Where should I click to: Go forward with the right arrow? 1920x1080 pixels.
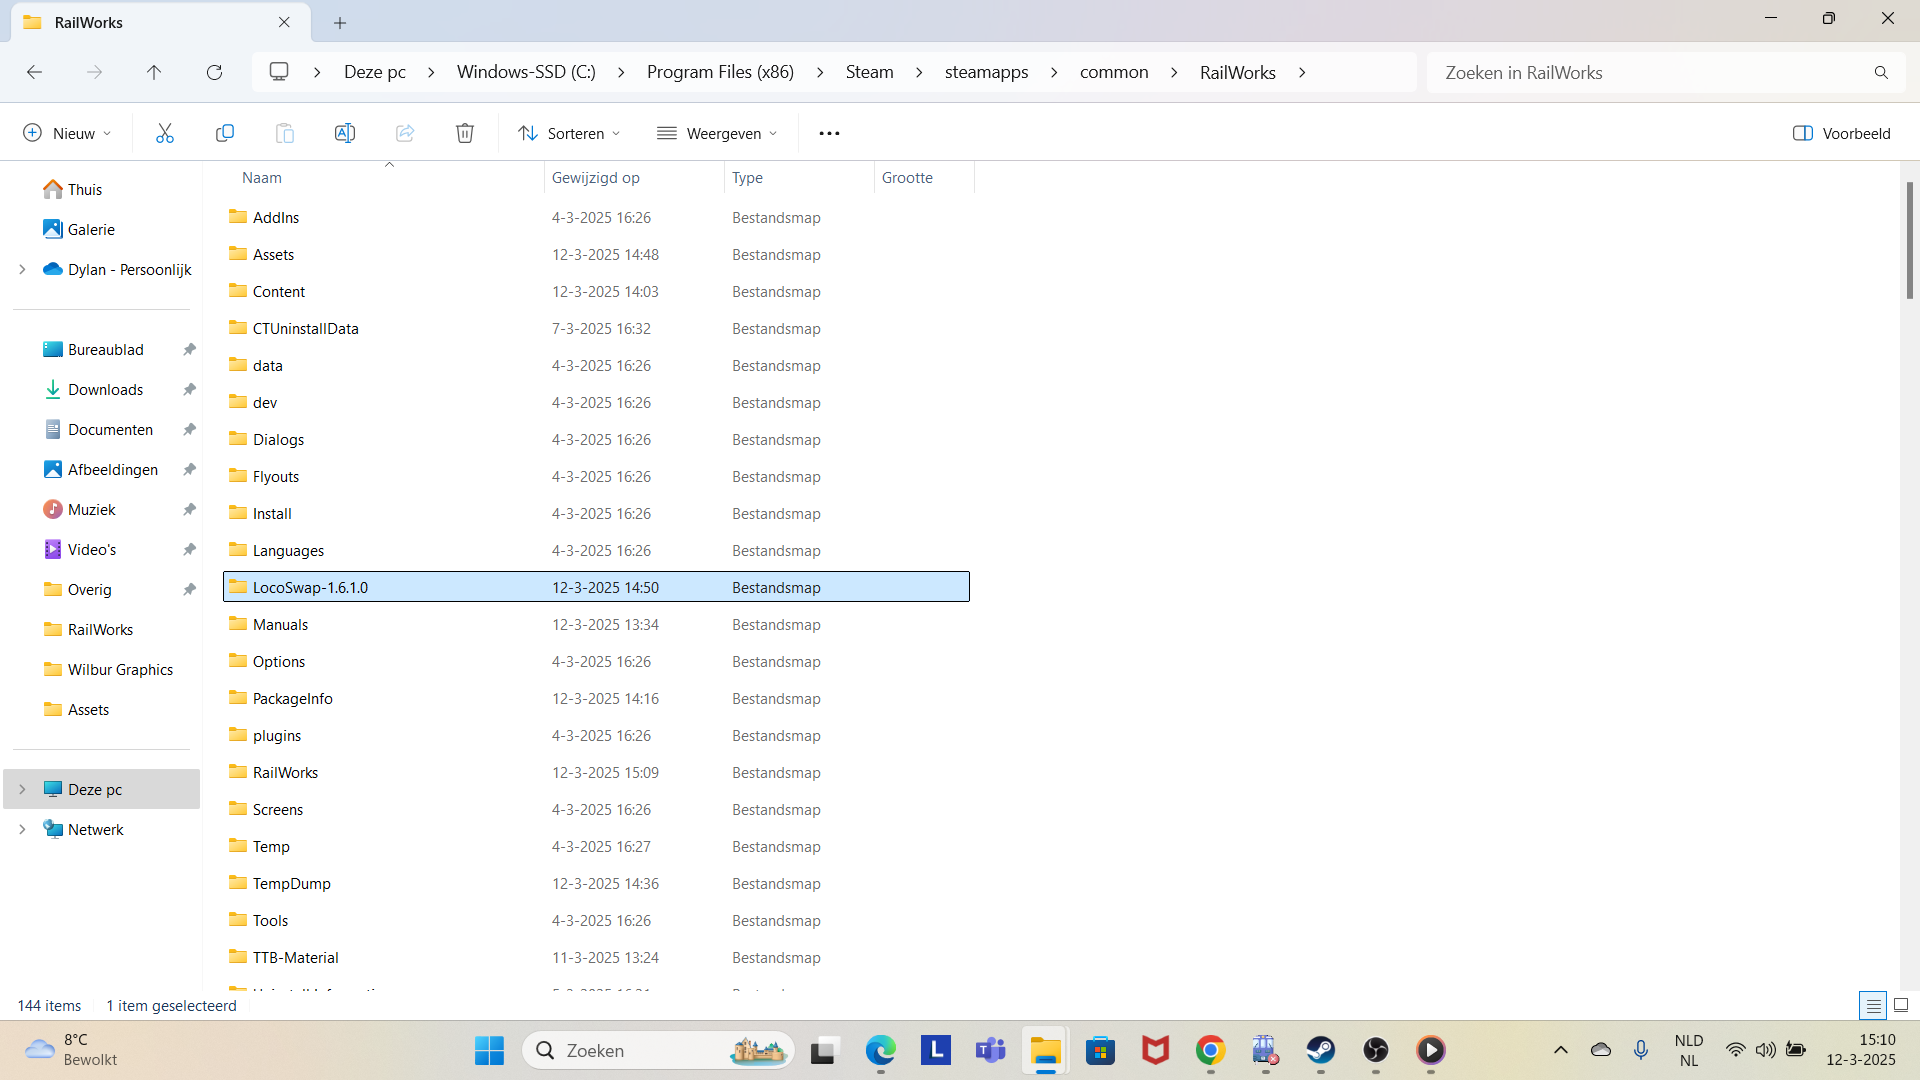tap(94, 72)
